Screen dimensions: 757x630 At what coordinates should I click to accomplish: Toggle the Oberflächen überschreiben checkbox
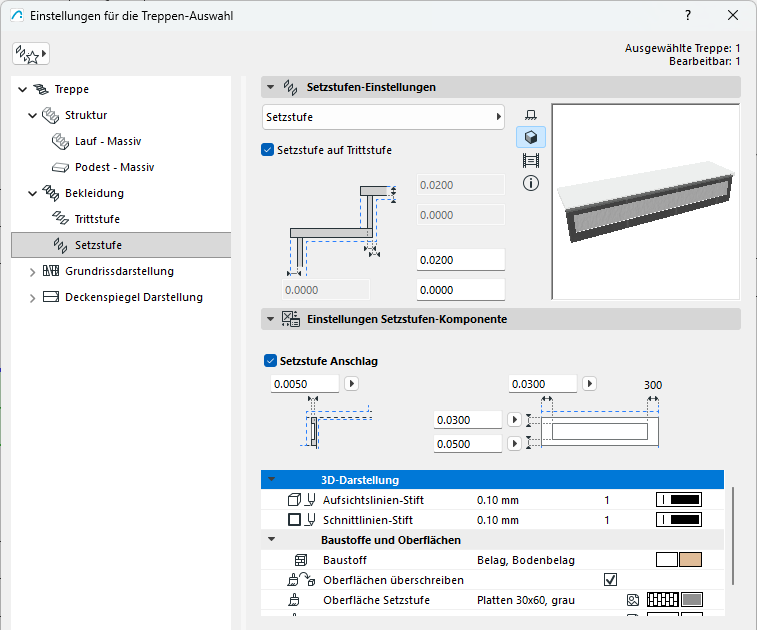(610, 580)
